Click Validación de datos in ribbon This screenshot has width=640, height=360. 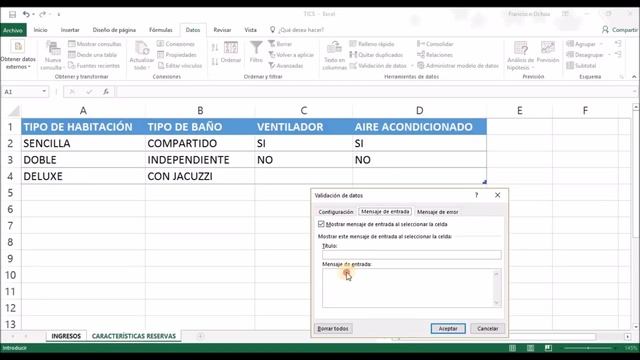pyautogui.click(x=378, y=65)
